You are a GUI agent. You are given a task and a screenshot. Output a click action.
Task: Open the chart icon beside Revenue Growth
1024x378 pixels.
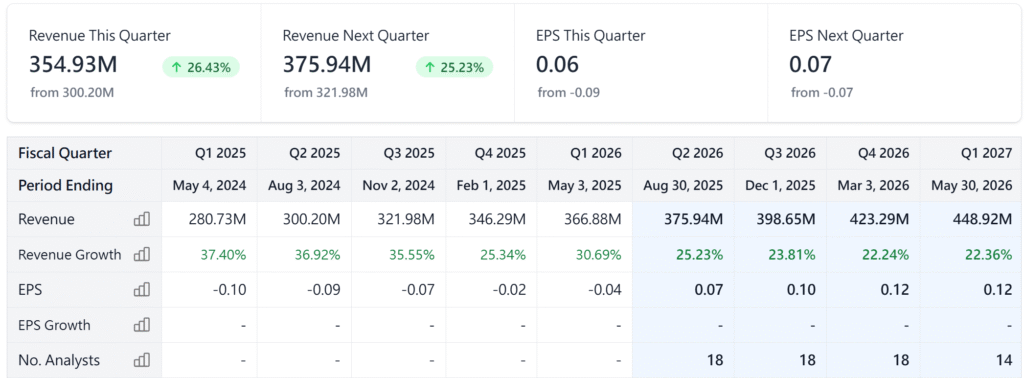point(142,255)
